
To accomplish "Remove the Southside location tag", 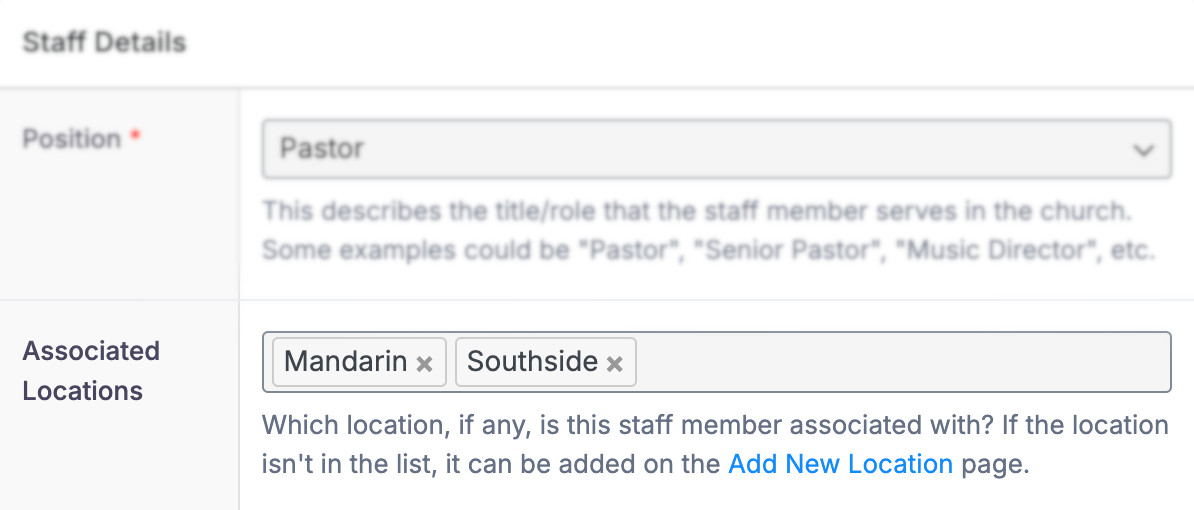I will (615, 363).
